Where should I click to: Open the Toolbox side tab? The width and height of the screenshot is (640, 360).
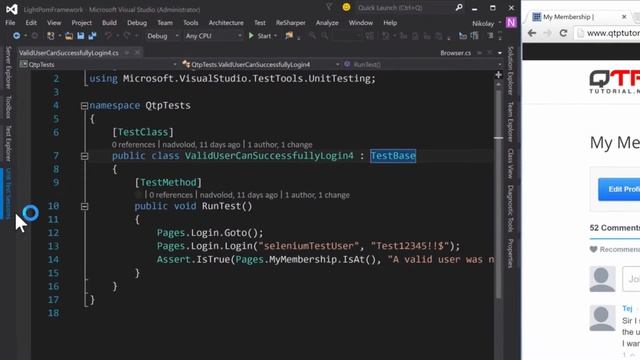coord(8,107)
